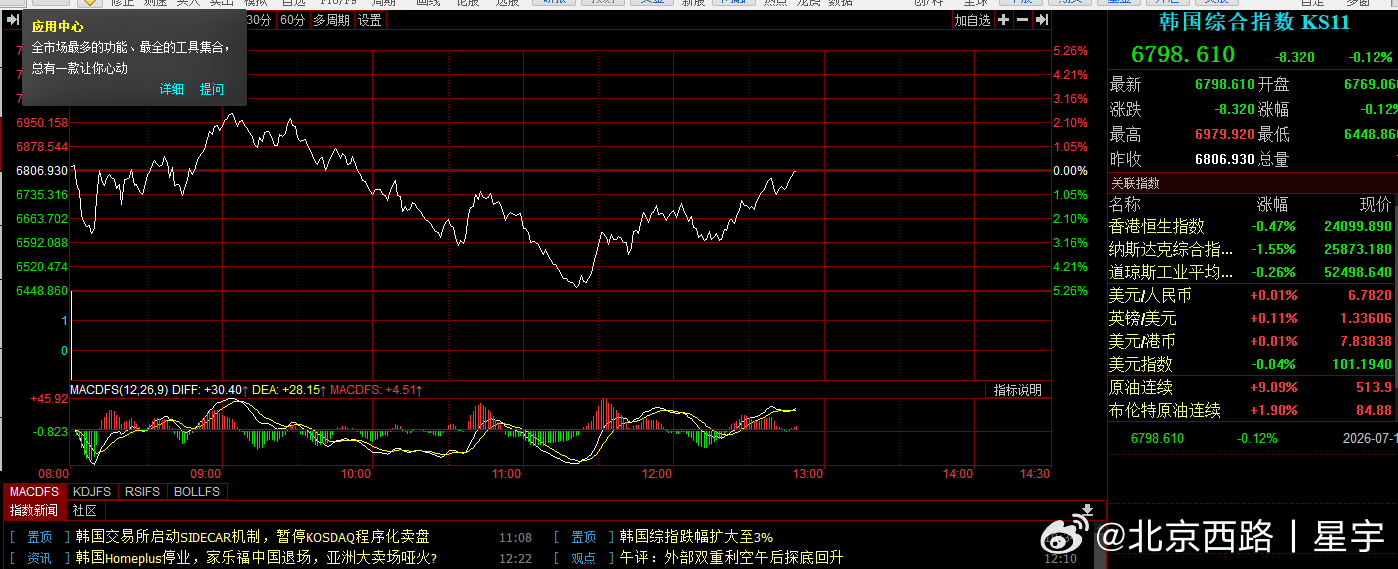Click the 涨跌 -8.320 value
Screen dimensions: 1398x569
(1234, 110)
